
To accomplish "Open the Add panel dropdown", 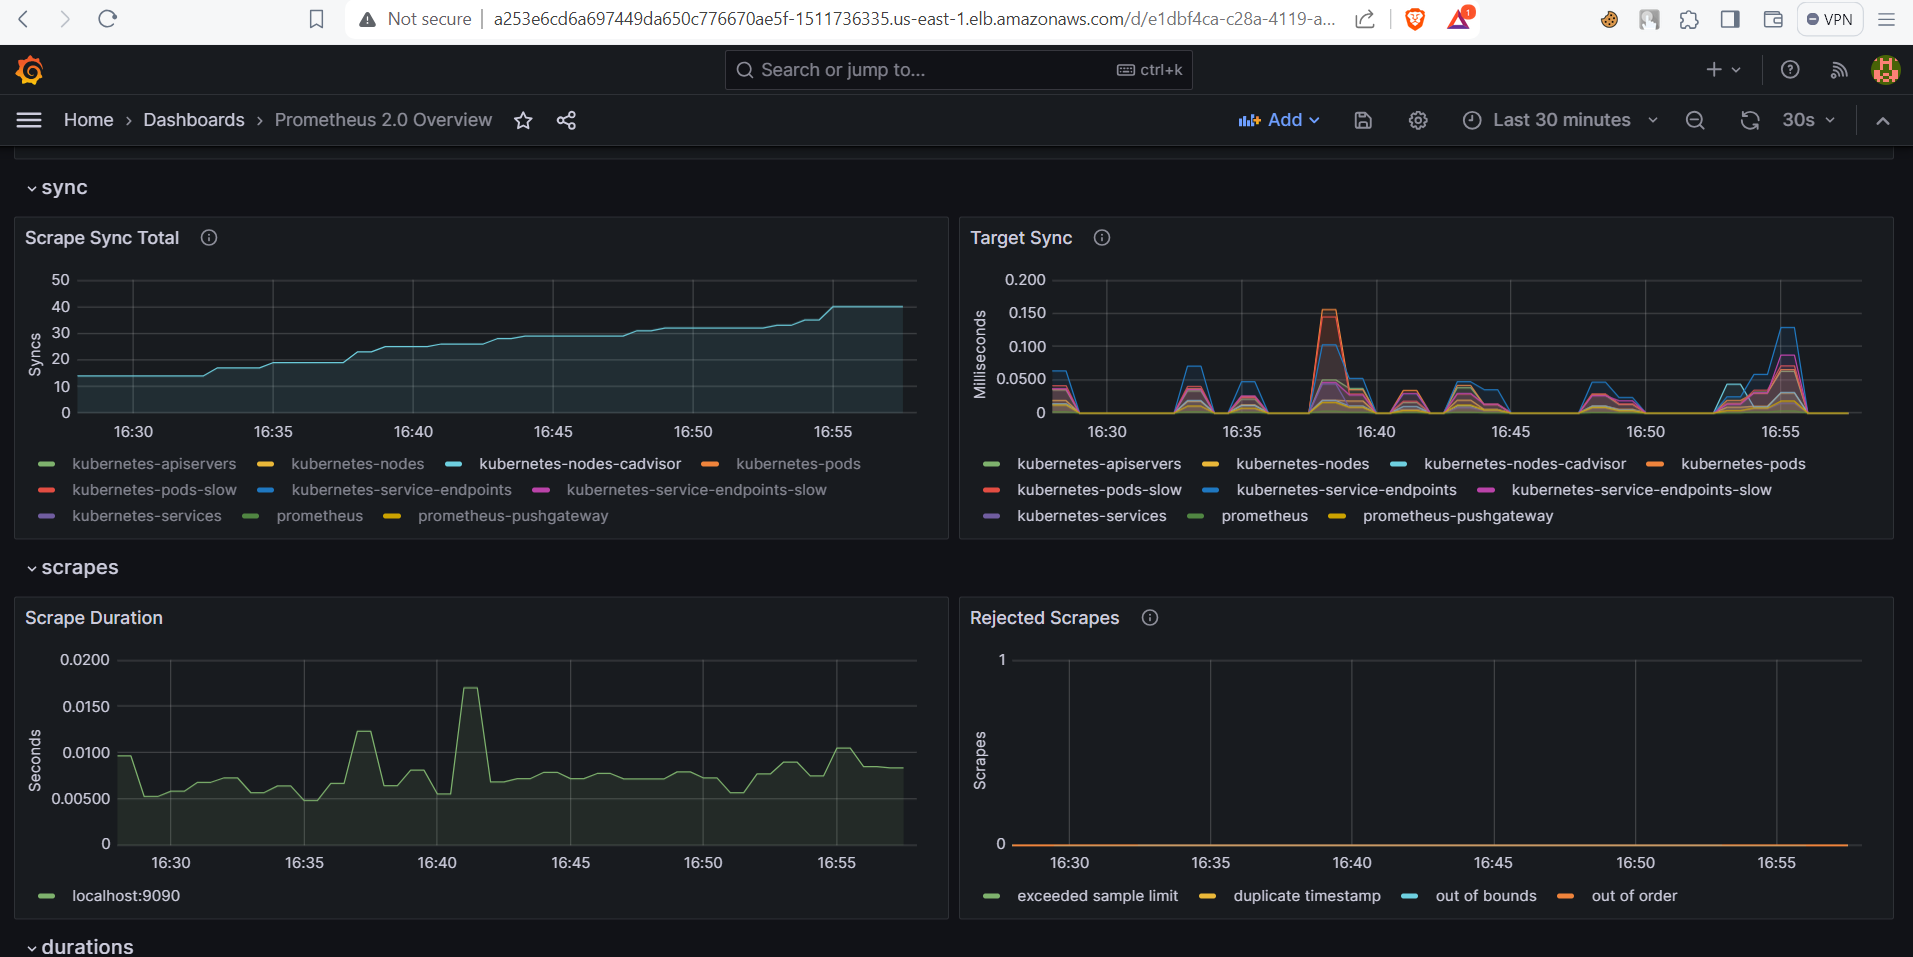I will click(1279, 120).
